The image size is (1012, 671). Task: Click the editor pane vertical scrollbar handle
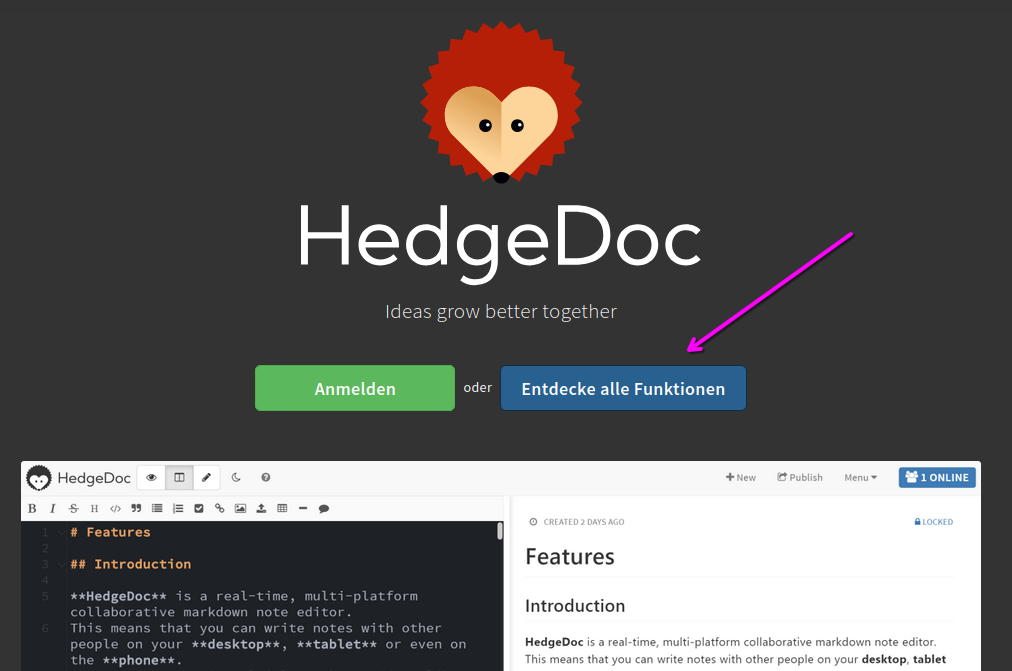(500, 532)
